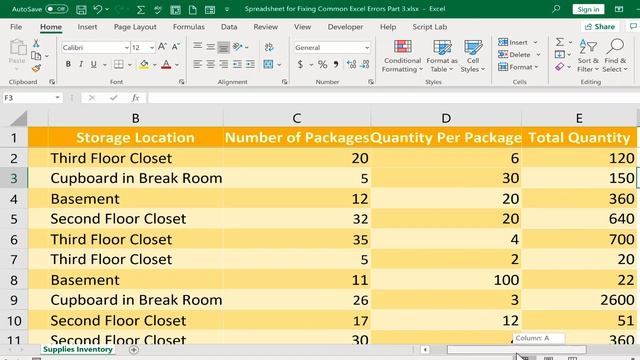Open the Undo history dropdown arrow

107,9
